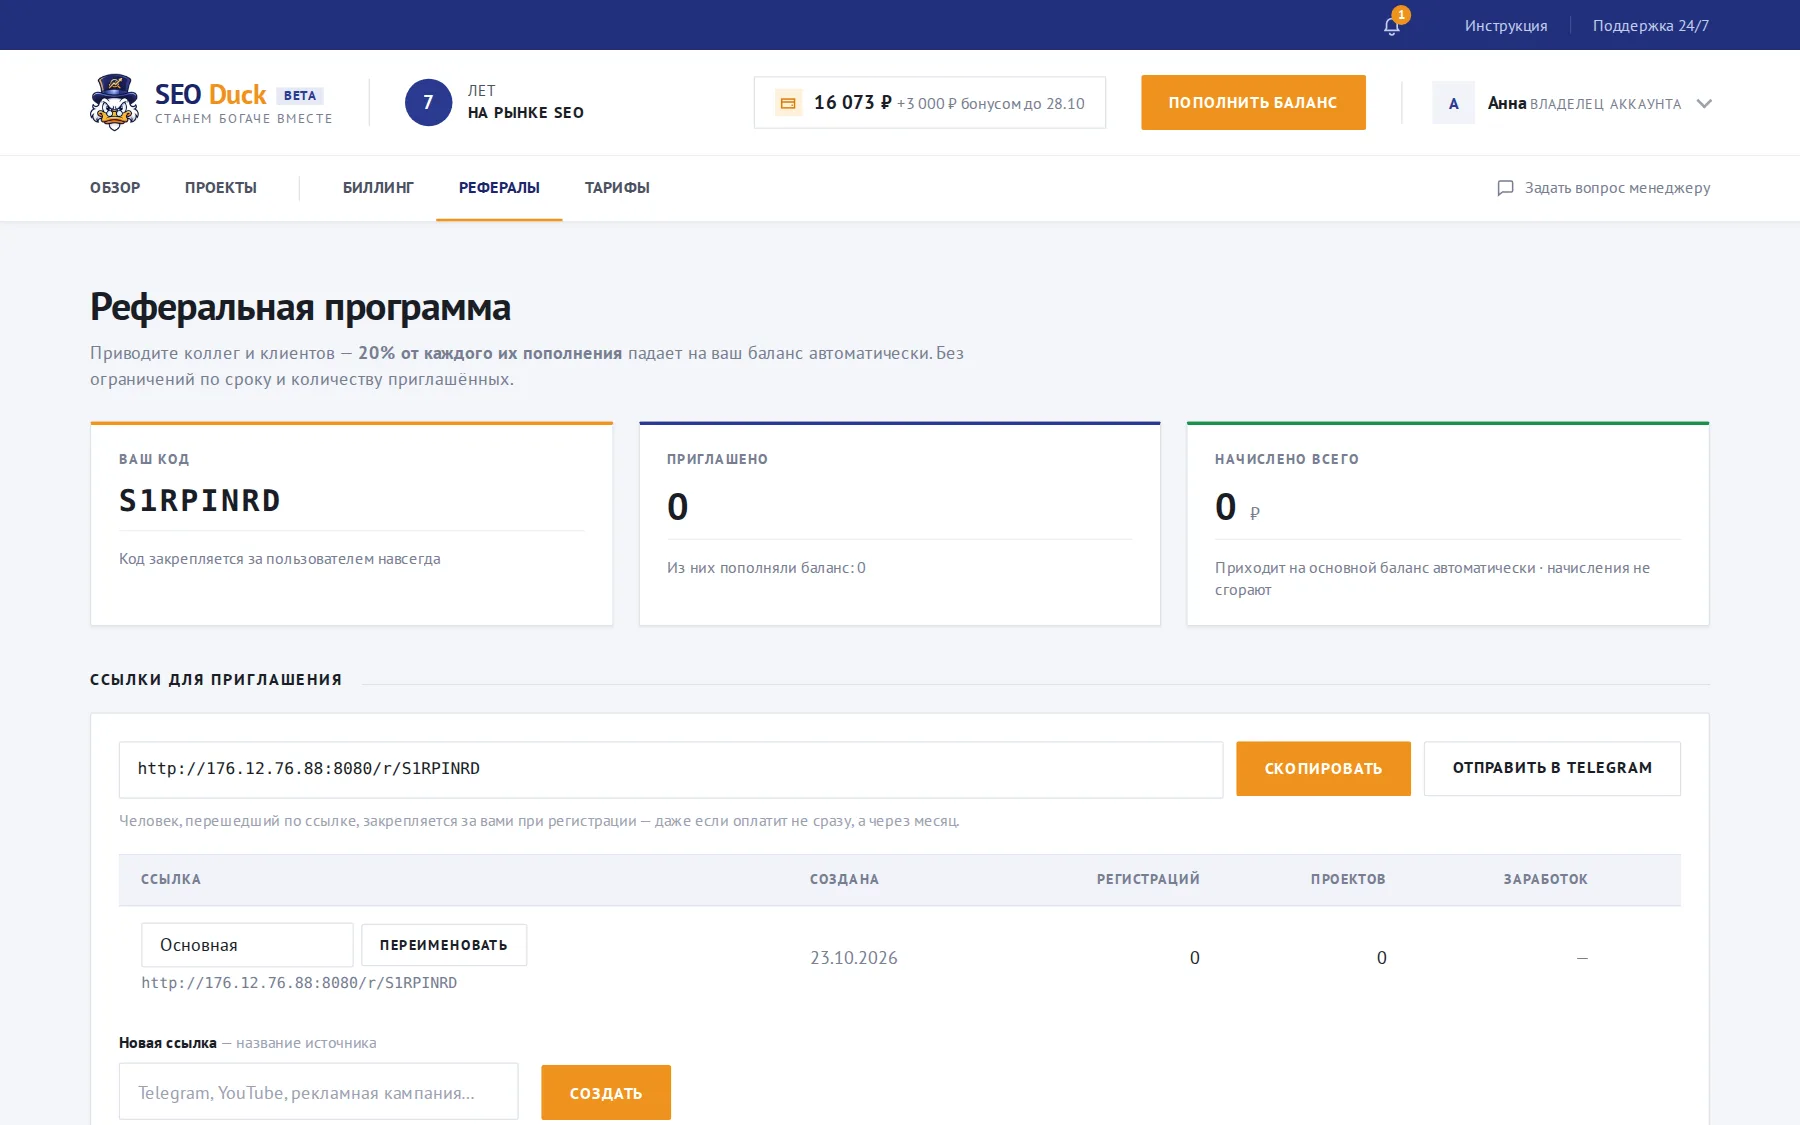Open notifications bell icon
The image size is (1800, 1125).
coord(1391,26)
